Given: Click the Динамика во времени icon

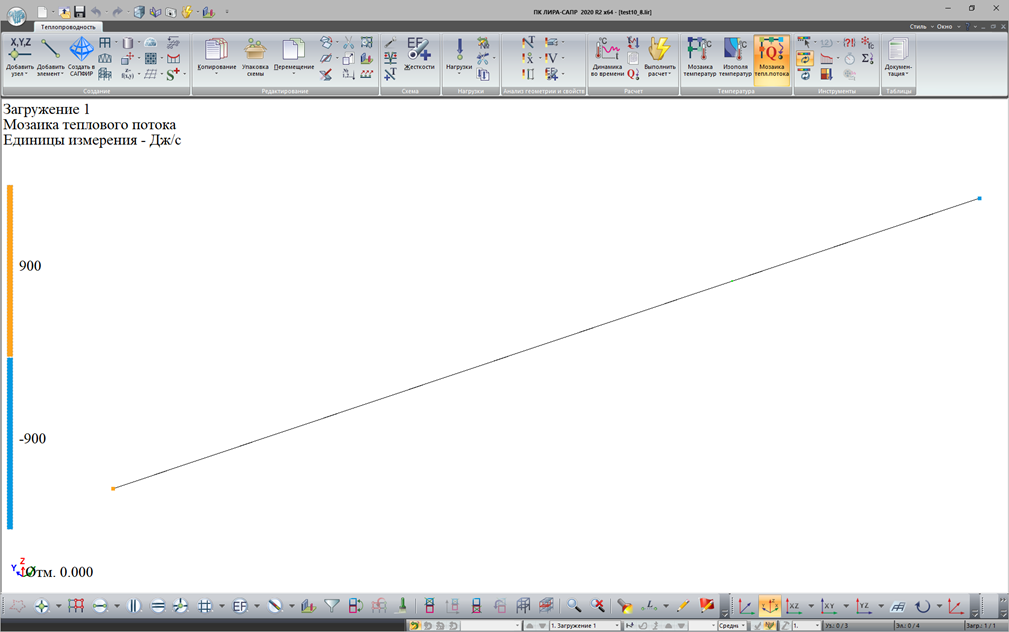Looking at the screenshot, I should click(607, 57).
